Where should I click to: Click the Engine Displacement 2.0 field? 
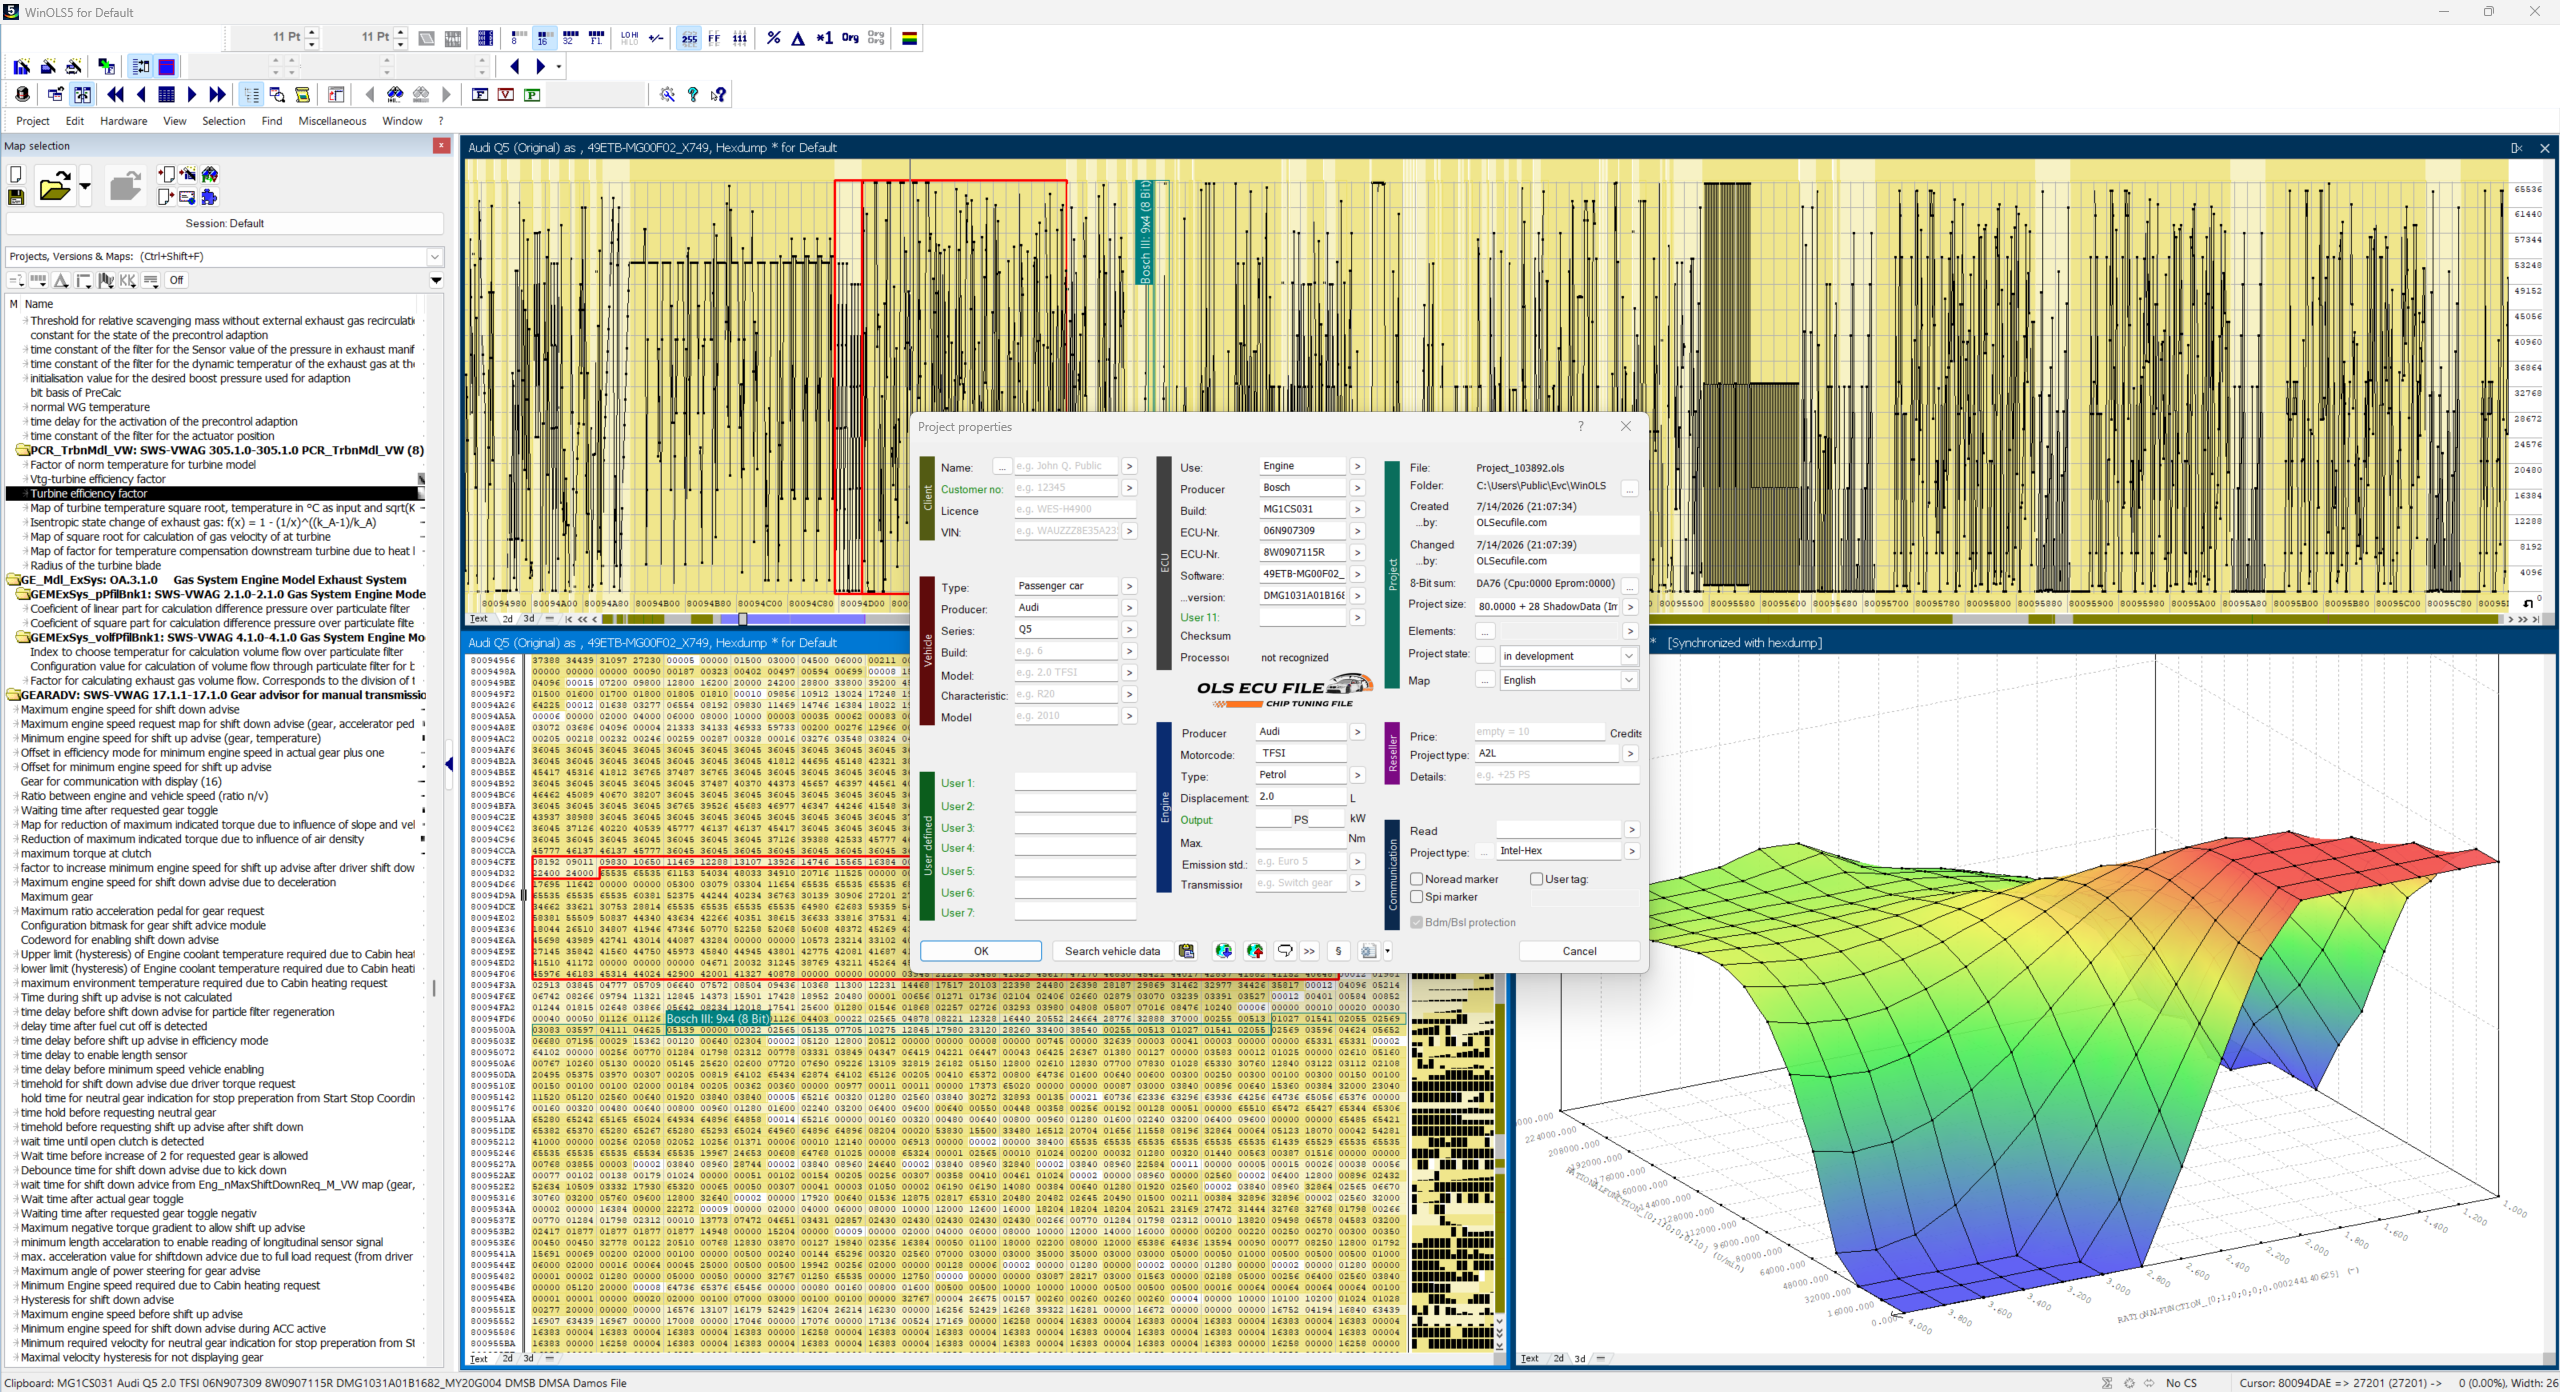click(x=1302, y=797)
